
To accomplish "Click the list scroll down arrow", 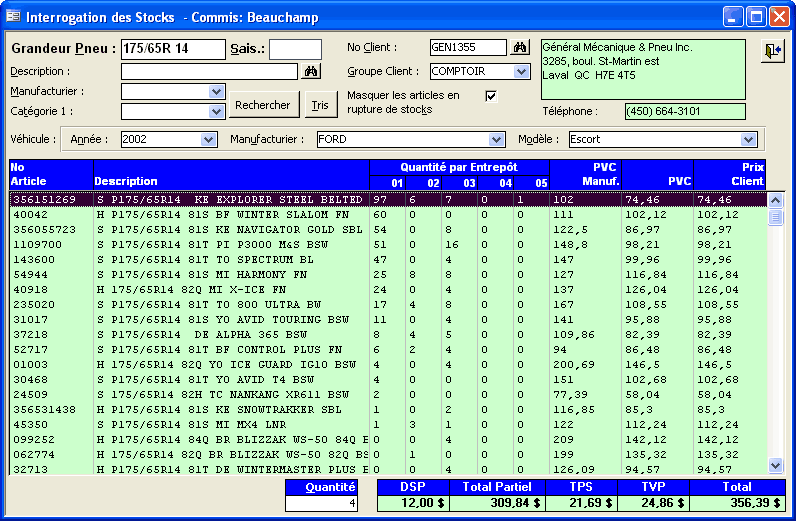I will pos(775,465).
